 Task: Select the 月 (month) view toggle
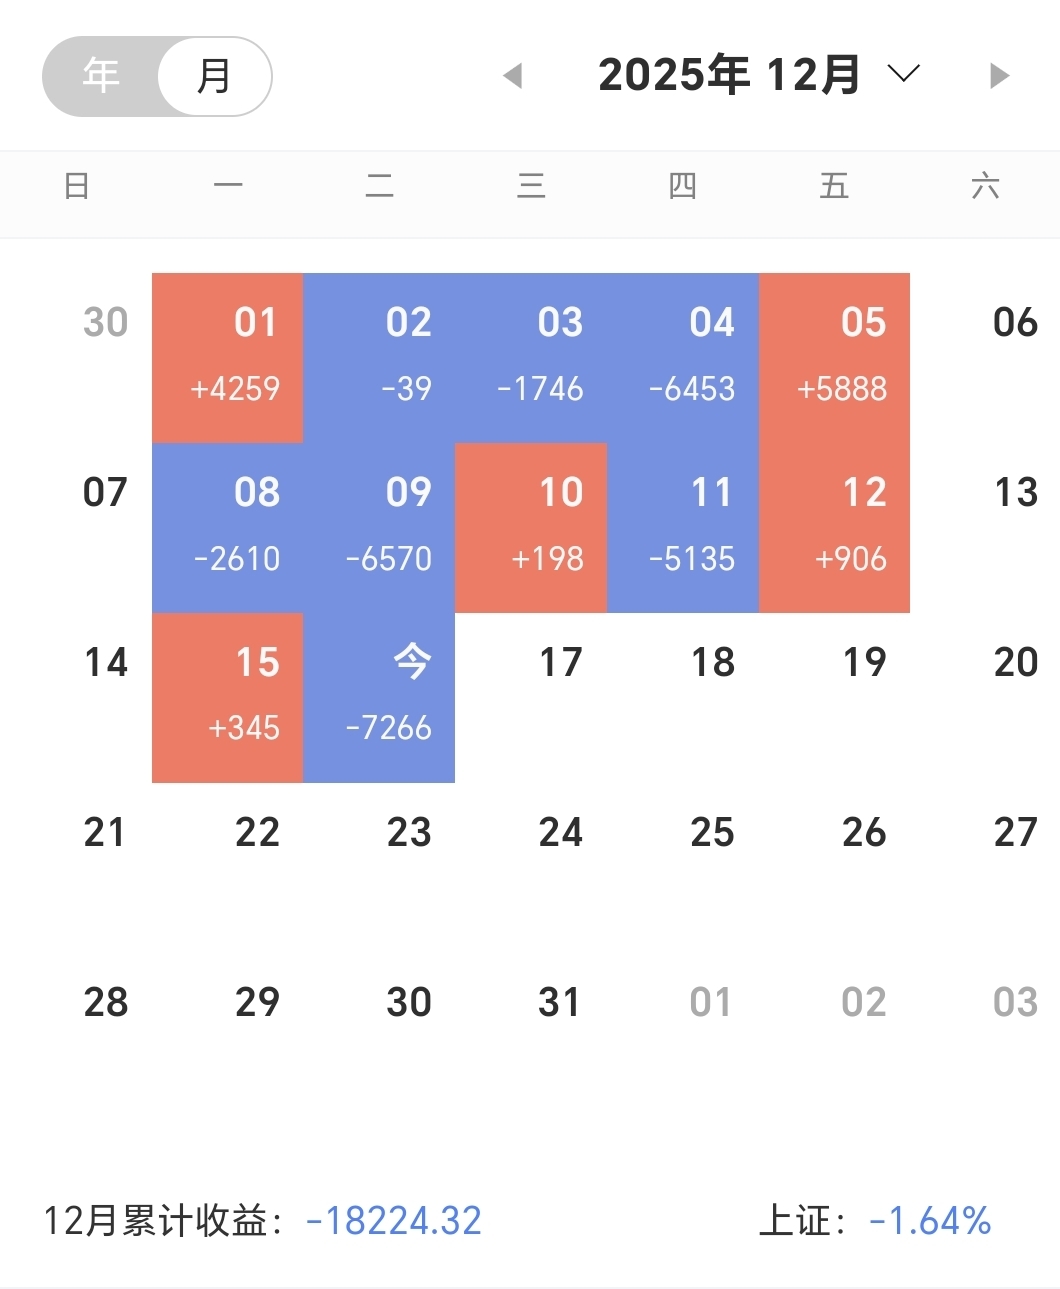click(x=214, y=76)
